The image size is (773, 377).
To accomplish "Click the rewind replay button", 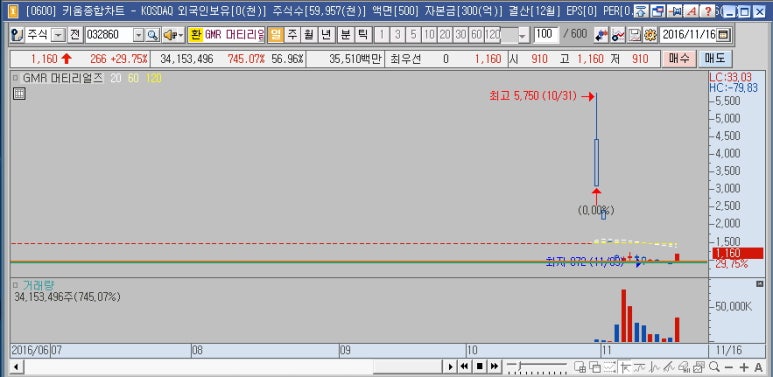I will click(464, 367).
